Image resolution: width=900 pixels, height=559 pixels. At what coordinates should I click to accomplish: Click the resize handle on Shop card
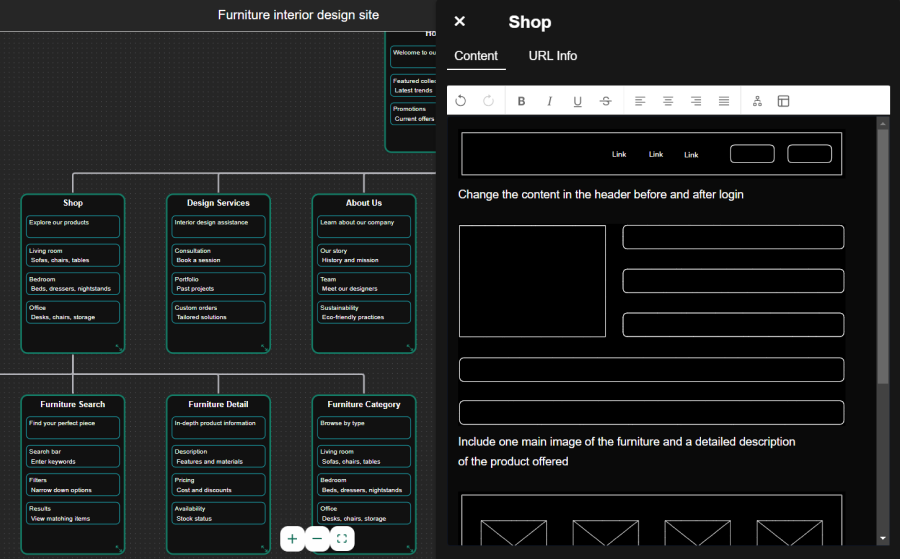click(119, 348)
